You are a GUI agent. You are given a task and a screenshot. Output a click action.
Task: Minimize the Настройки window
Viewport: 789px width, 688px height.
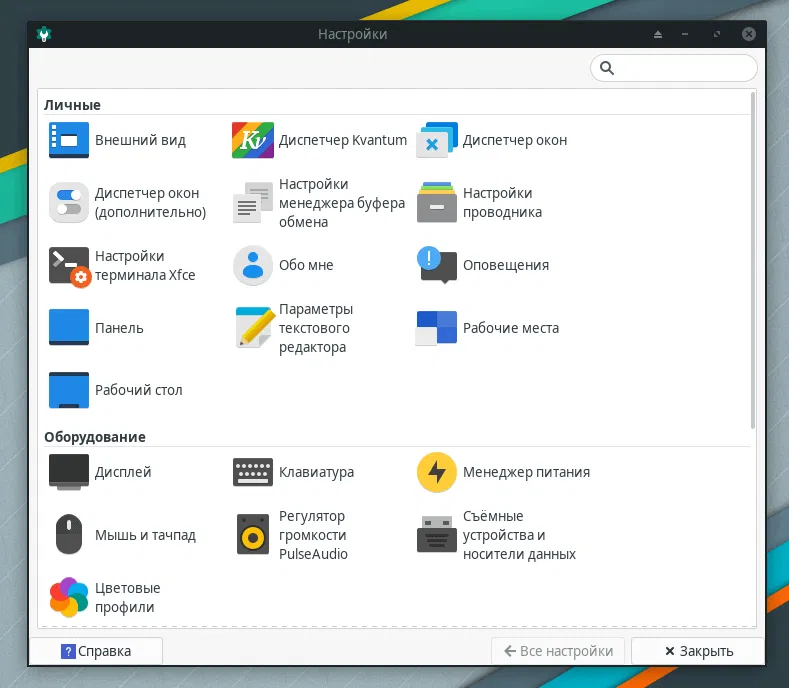click(685, 34)
